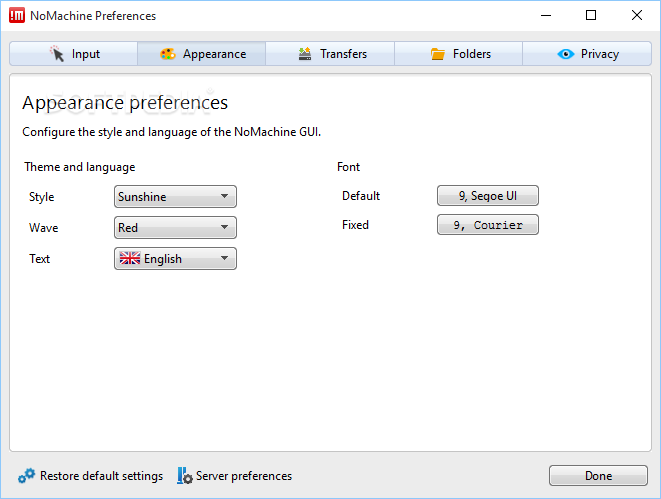Click the Appearance palette icon
The width and height of the screenshot is (661, 499).
[168, 54]
